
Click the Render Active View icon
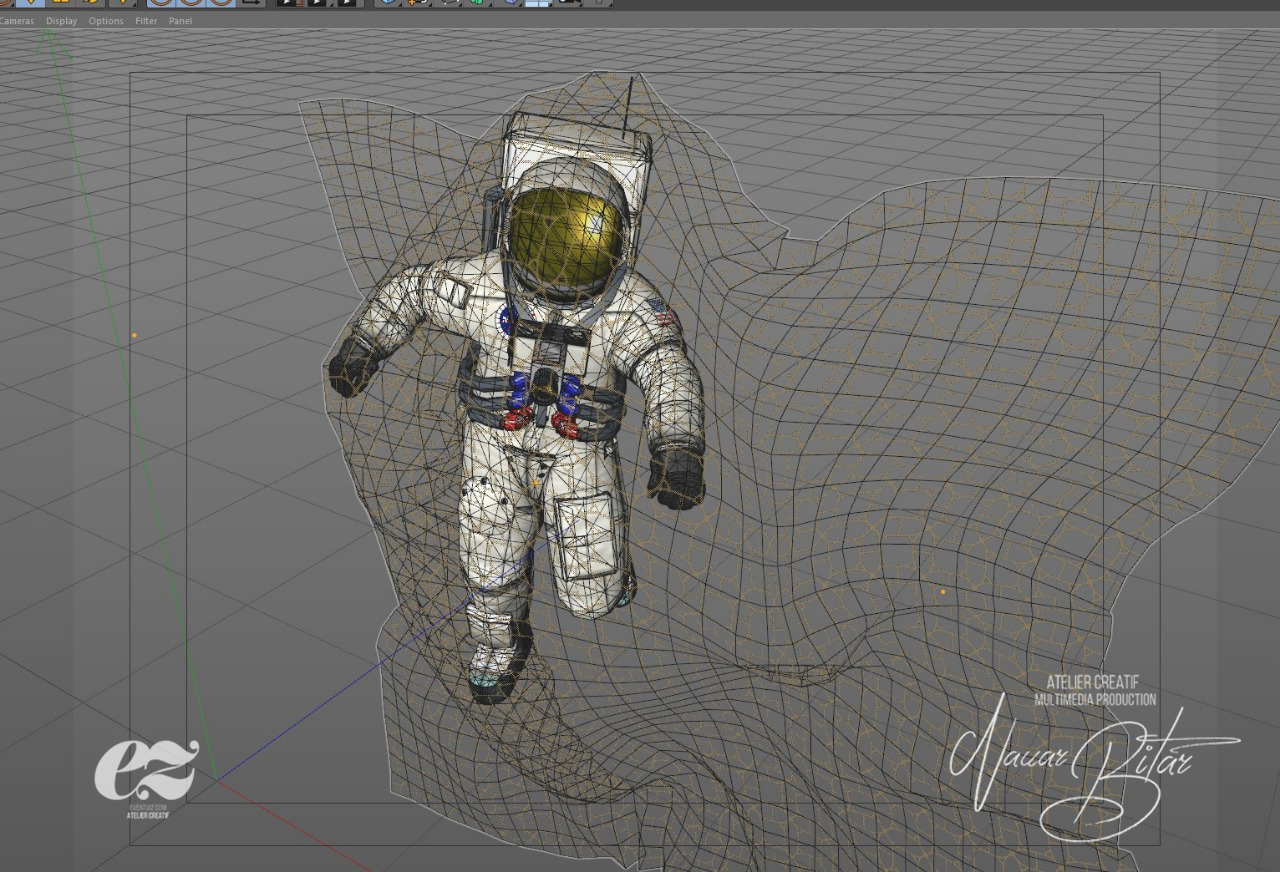(x=287, y=2)
